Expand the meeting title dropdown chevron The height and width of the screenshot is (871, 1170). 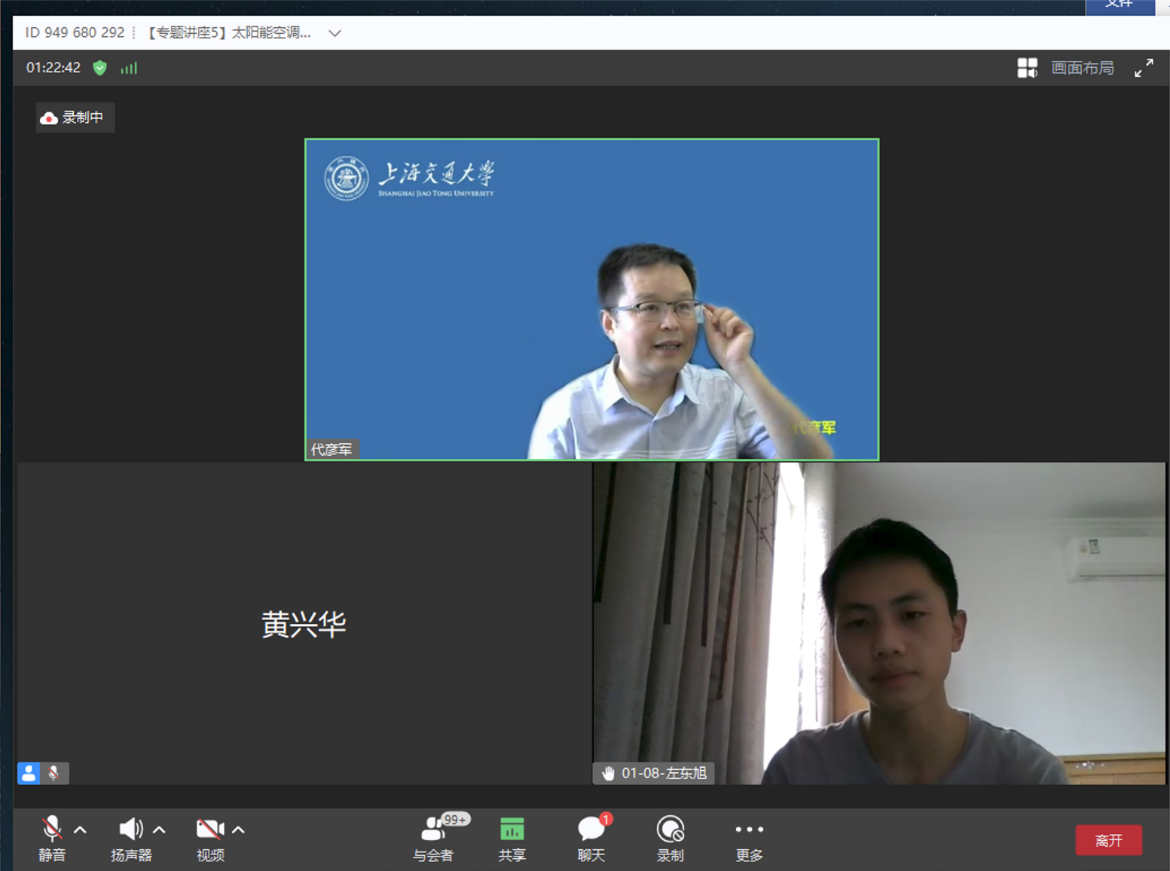pyautogui.click(x=335, y=33)
